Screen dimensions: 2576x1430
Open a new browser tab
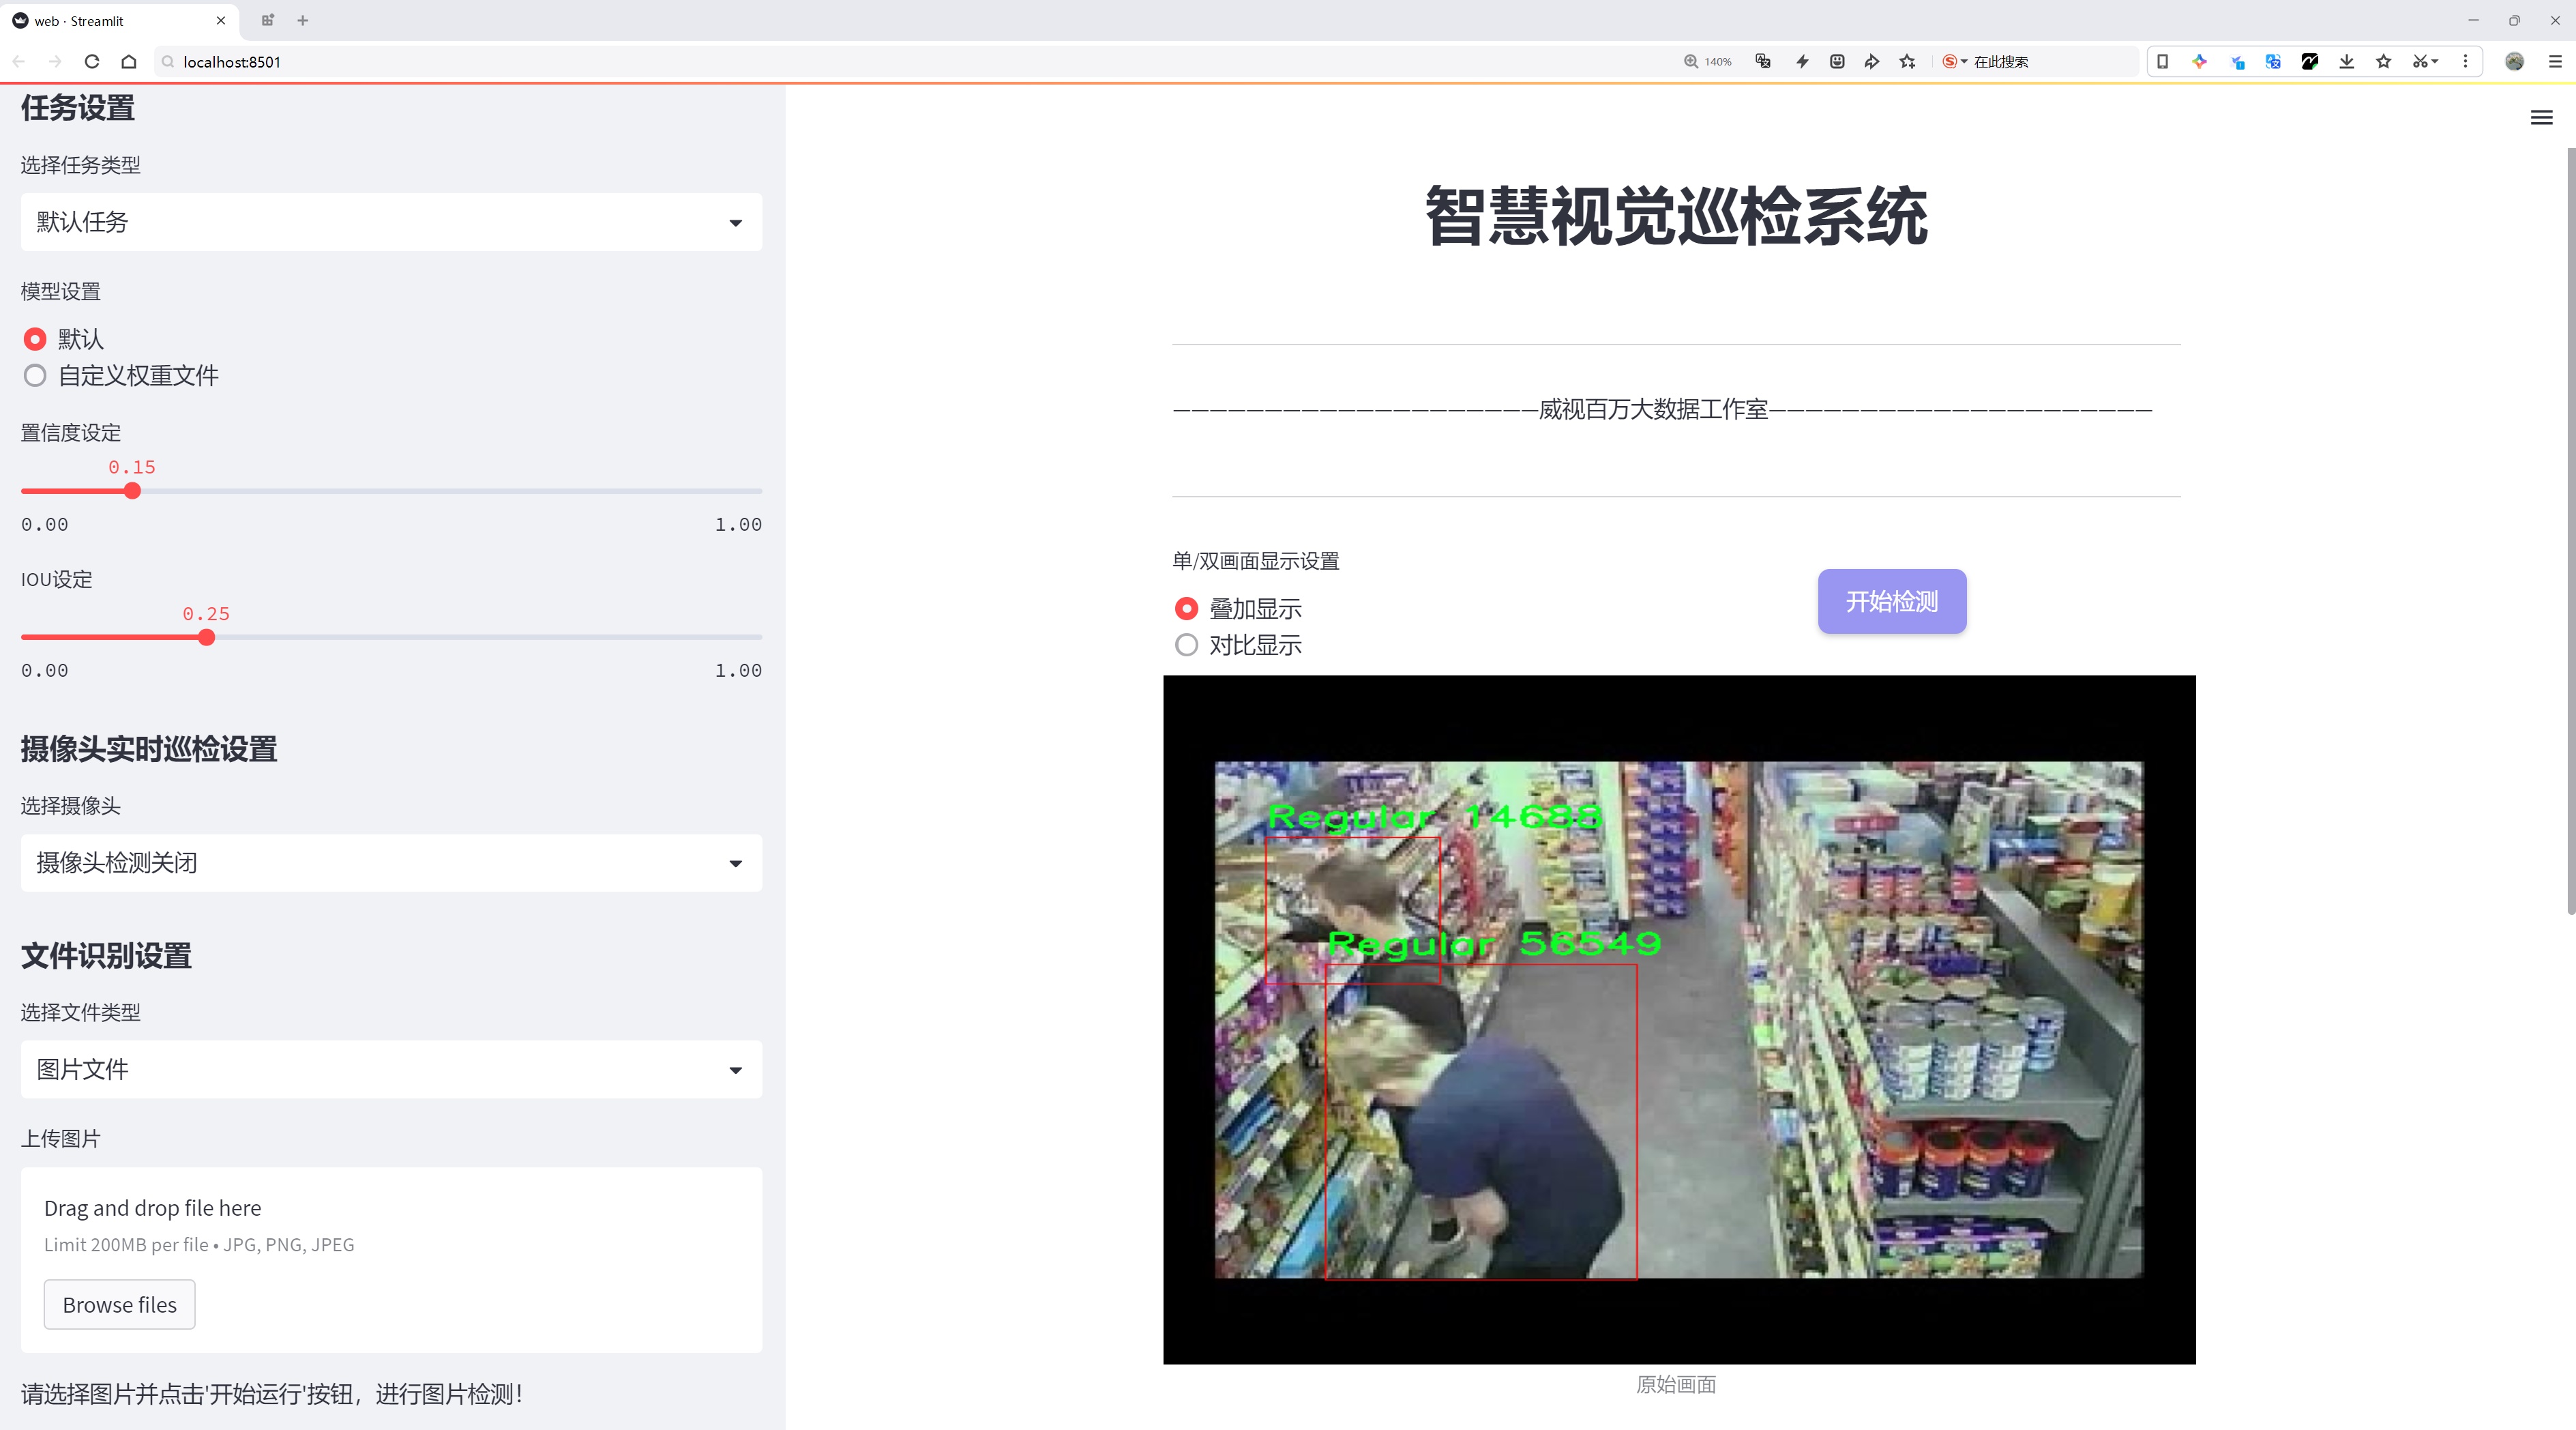[303, 20]
